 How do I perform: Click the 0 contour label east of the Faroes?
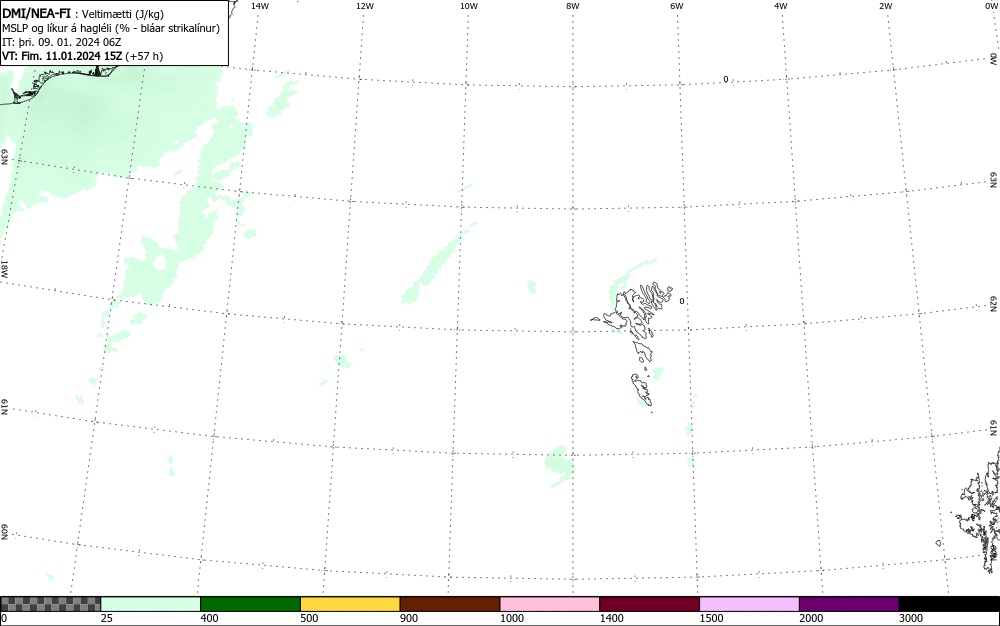682,301
